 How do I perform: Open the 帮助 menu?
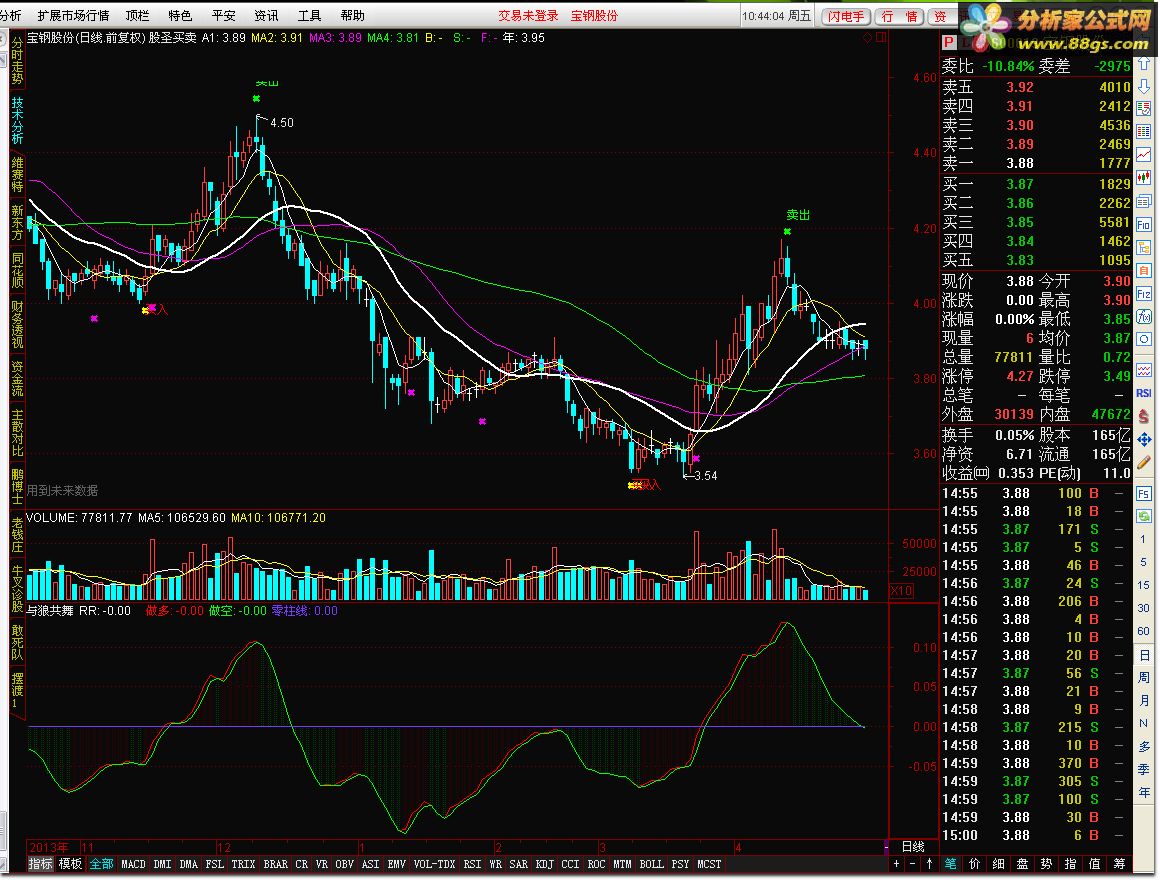click(352, 16)
